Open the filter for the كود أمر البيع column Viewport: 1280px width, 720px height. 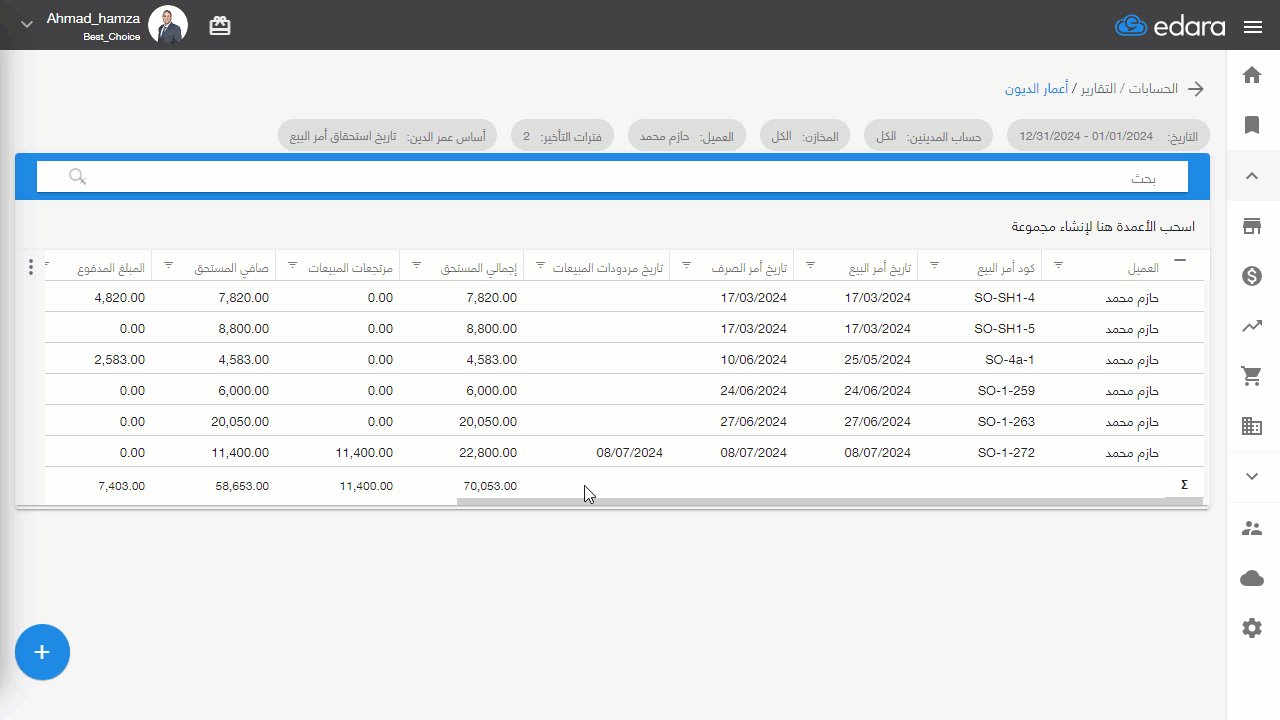coord(935,265)
